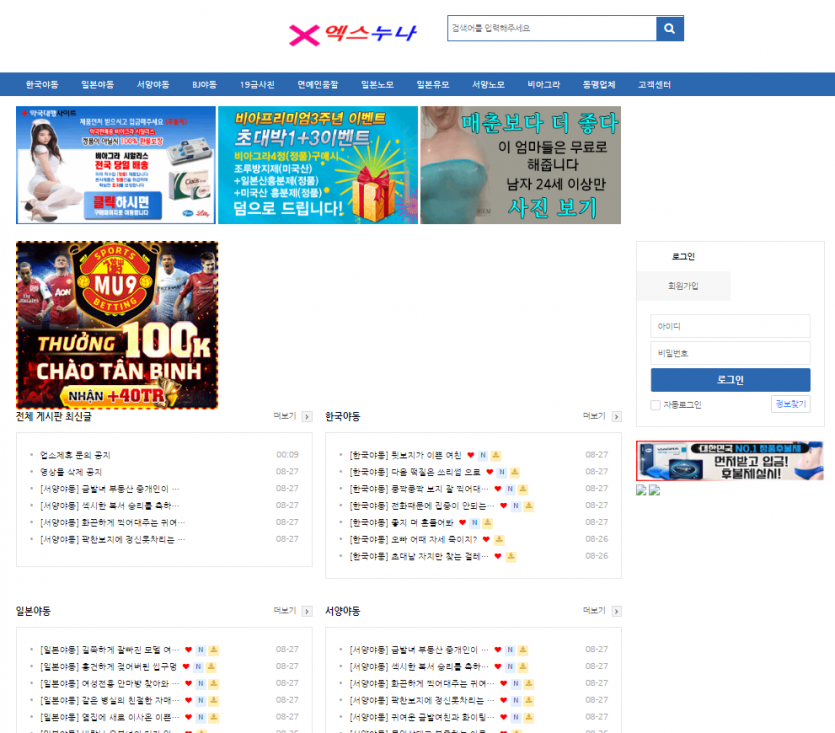Expand 더보기 for the 서양야동 section
Image resolution: width=835 pixels, height=733 pixels.
coord(594,610)
